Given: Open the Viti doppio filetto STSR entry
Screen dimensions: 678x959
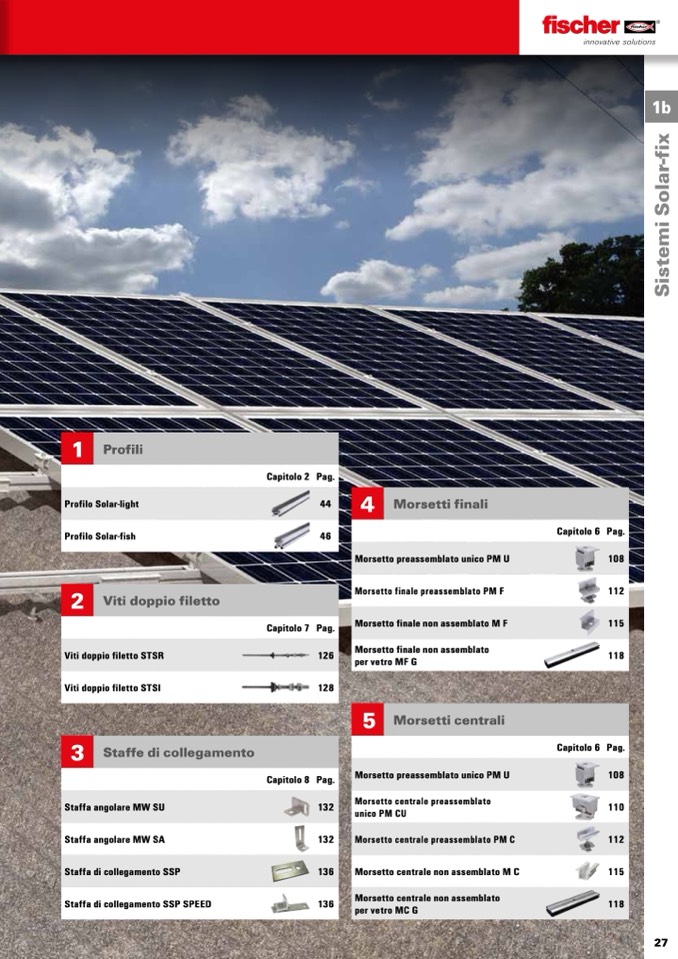Looking at the screenshot, I should point(115,656).
